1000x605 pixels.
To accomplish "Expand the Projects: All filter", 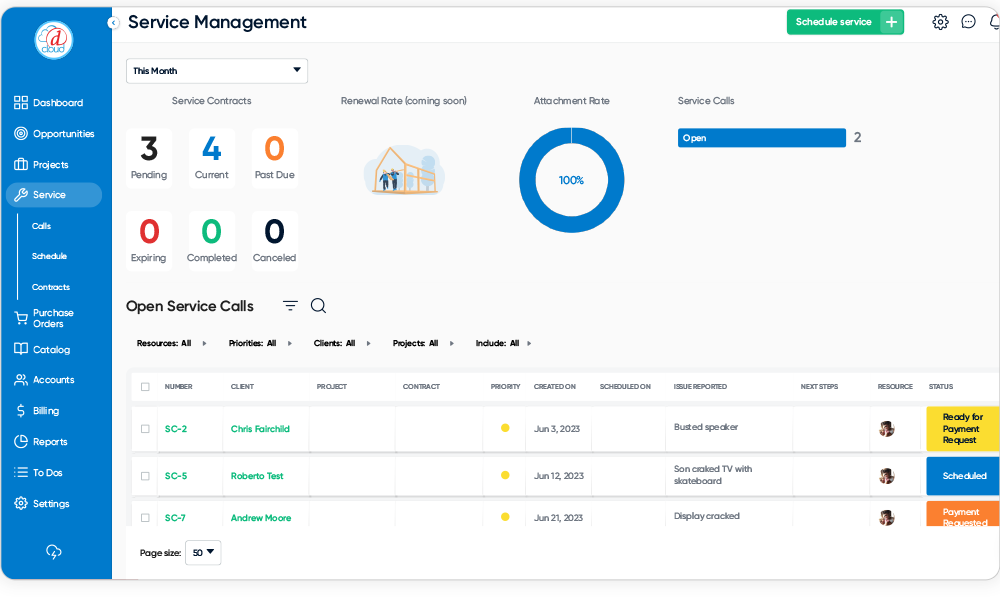I will (423, 344).
